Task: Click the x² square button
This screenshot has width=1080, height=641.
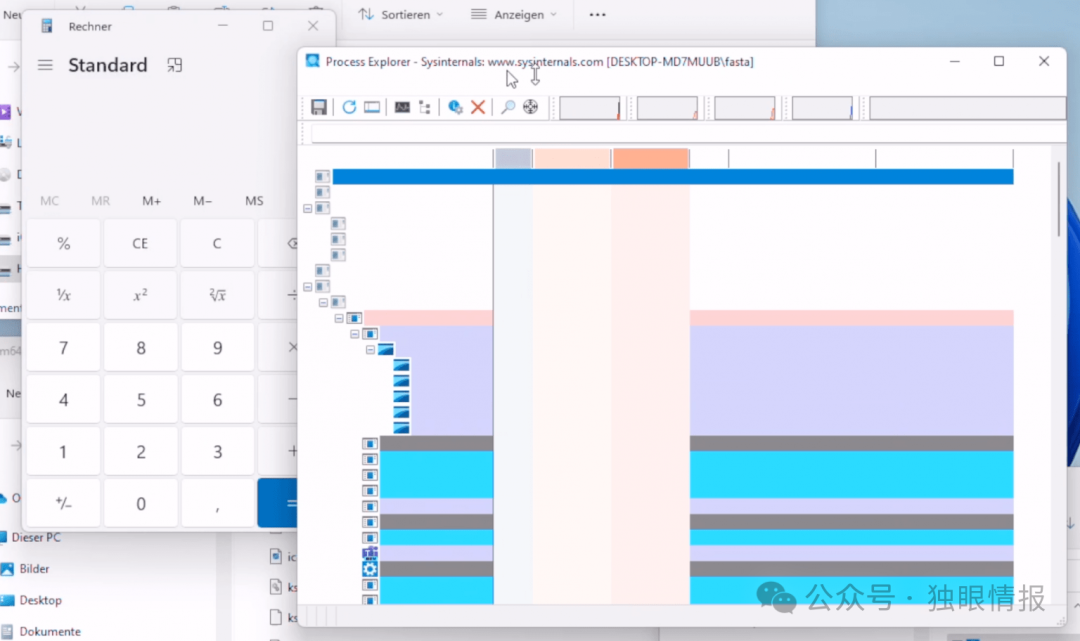Action: pos(140,295)
